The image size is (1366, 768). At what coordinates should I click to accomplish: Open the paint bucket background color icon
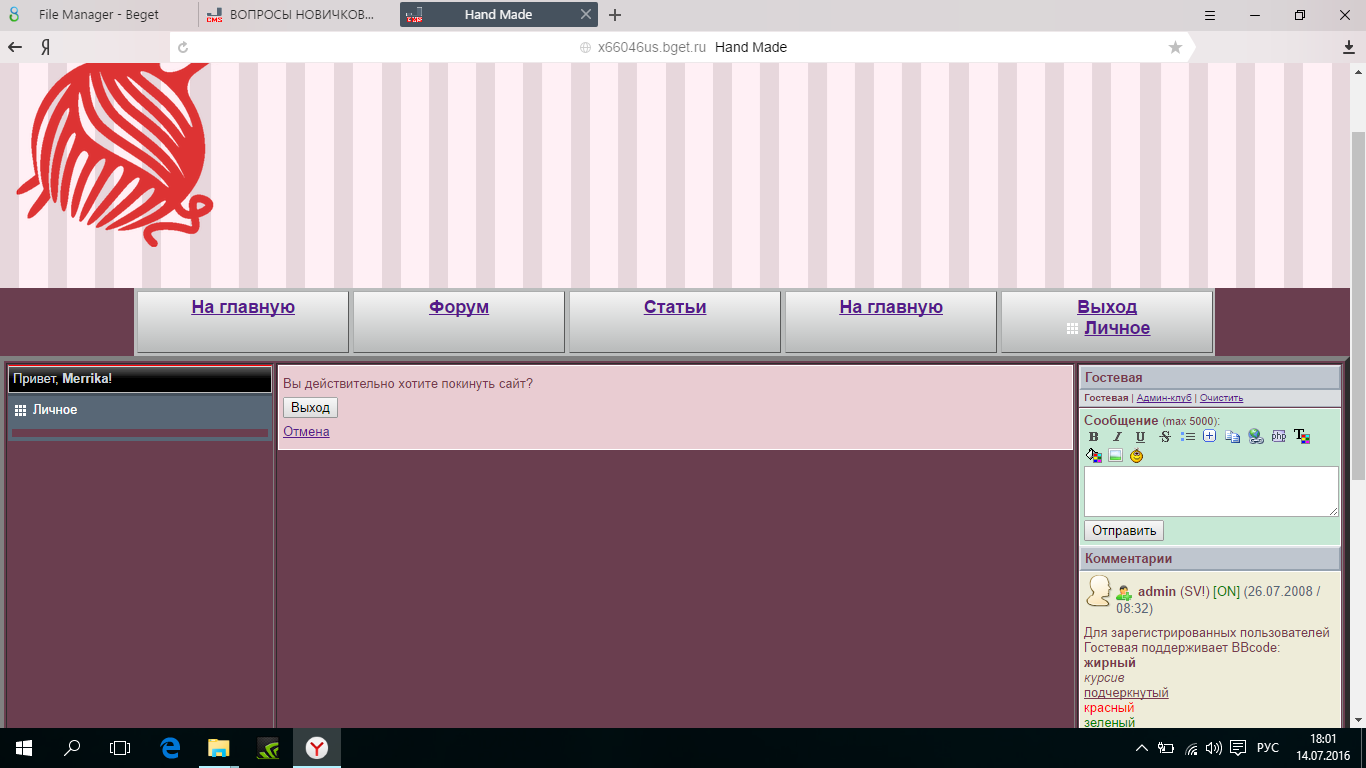pos(1094,456)
